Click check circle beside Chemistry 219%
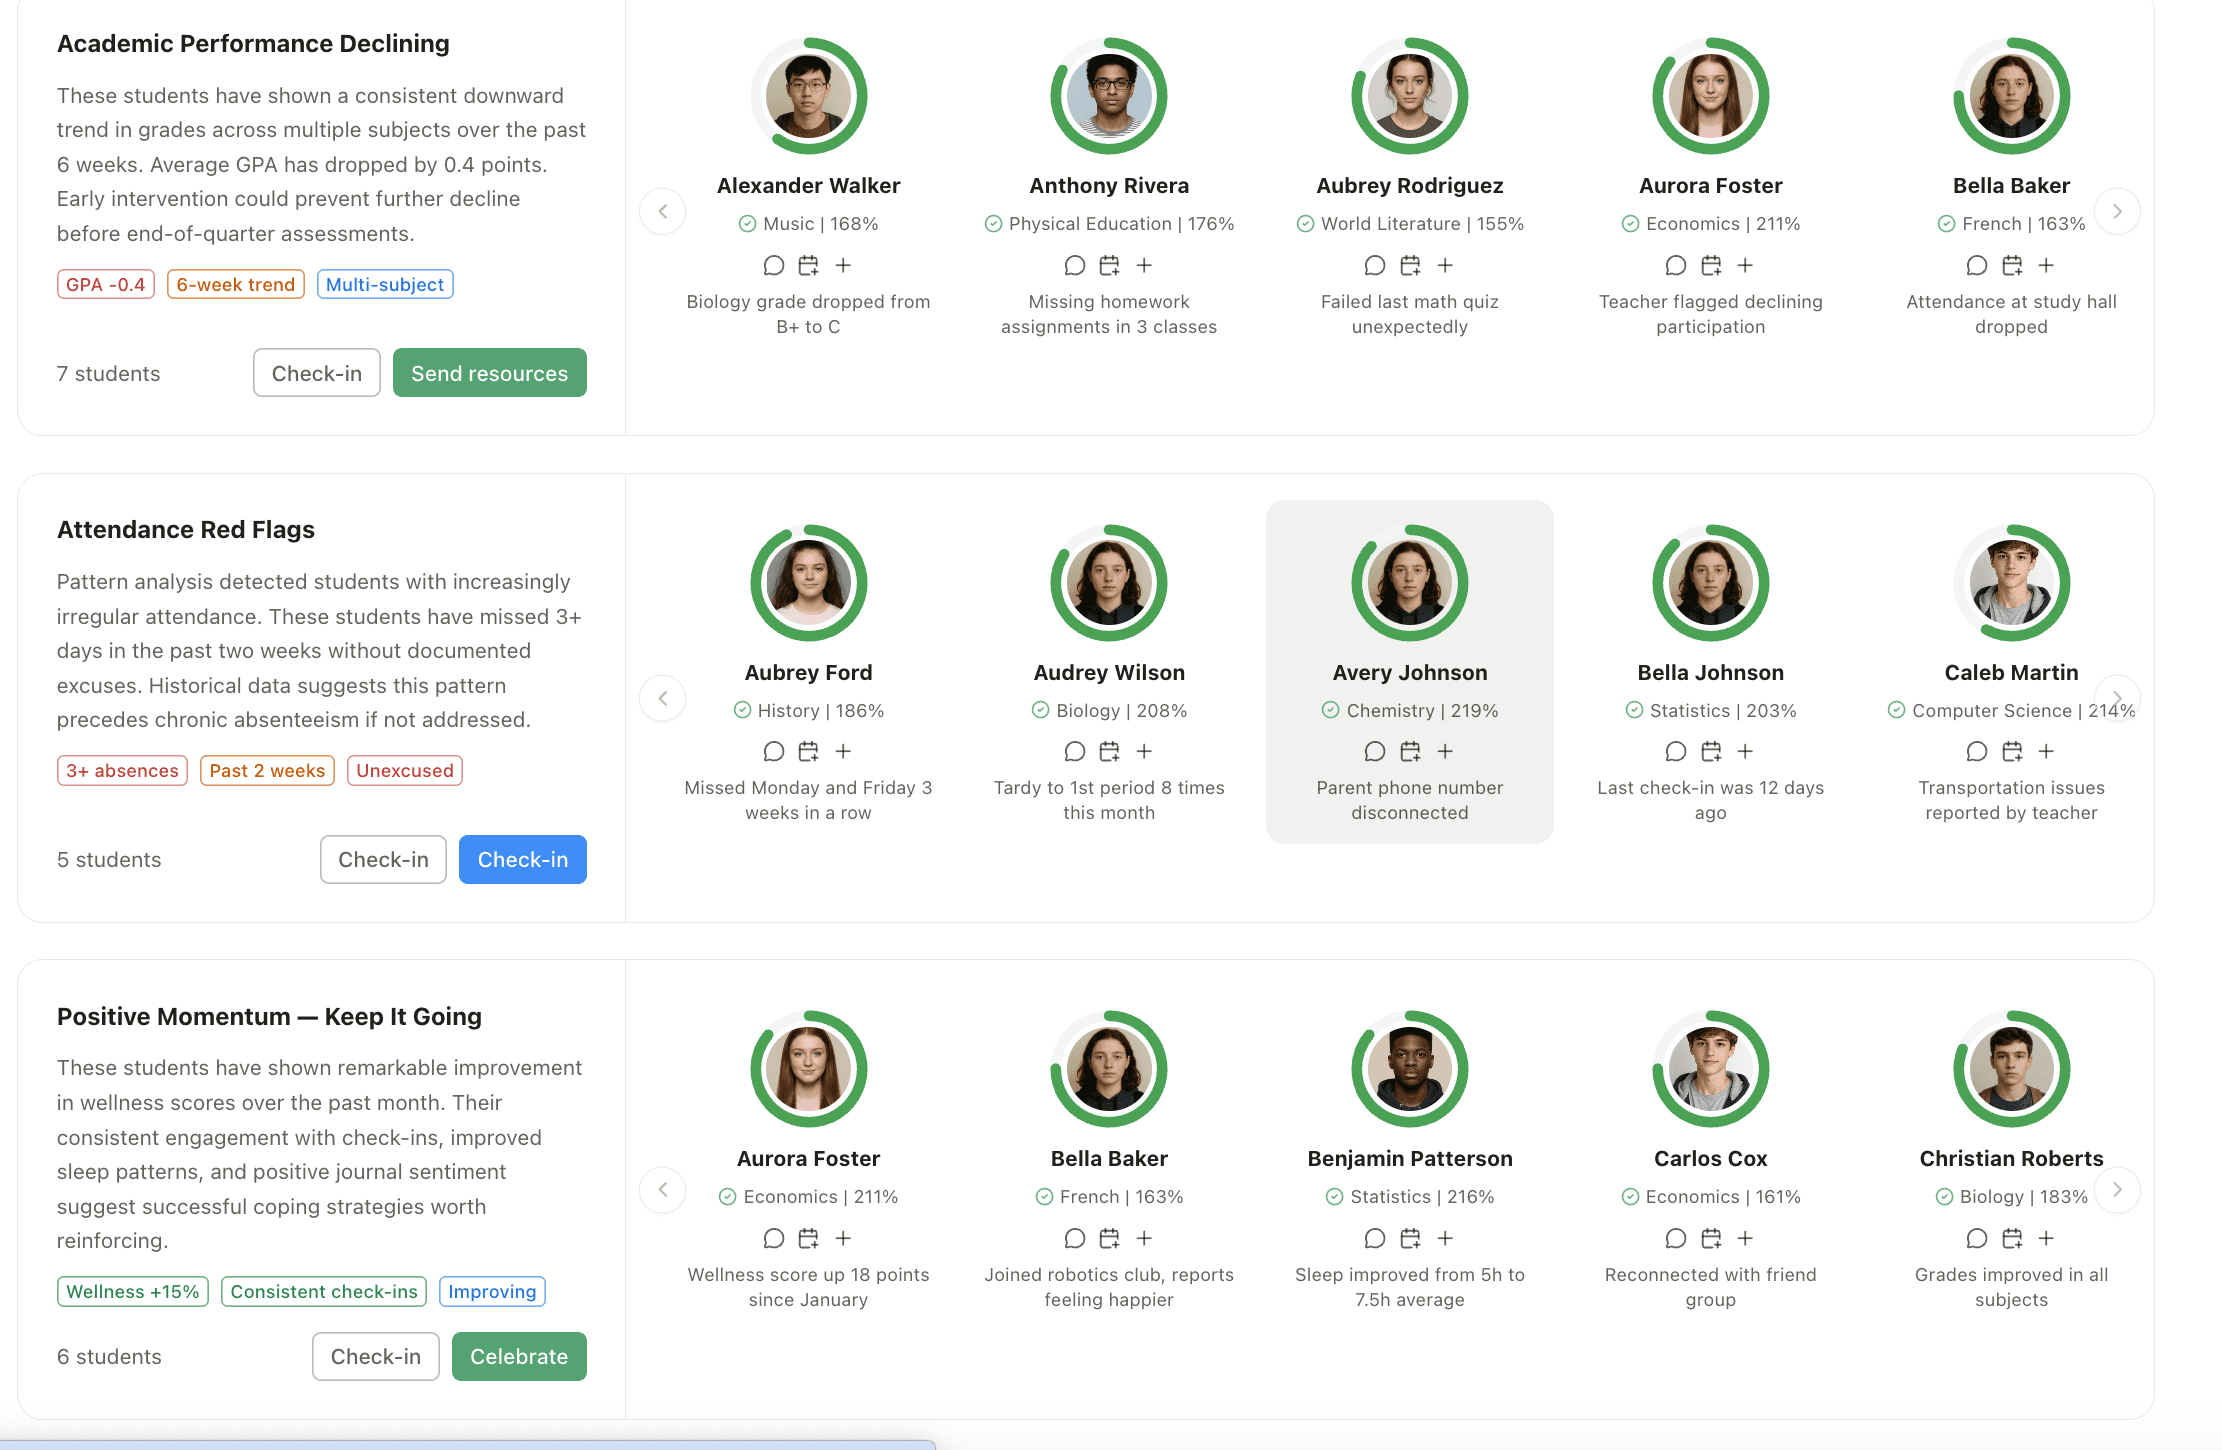Screen dimensions: 2222x1450 [1330, 710]
